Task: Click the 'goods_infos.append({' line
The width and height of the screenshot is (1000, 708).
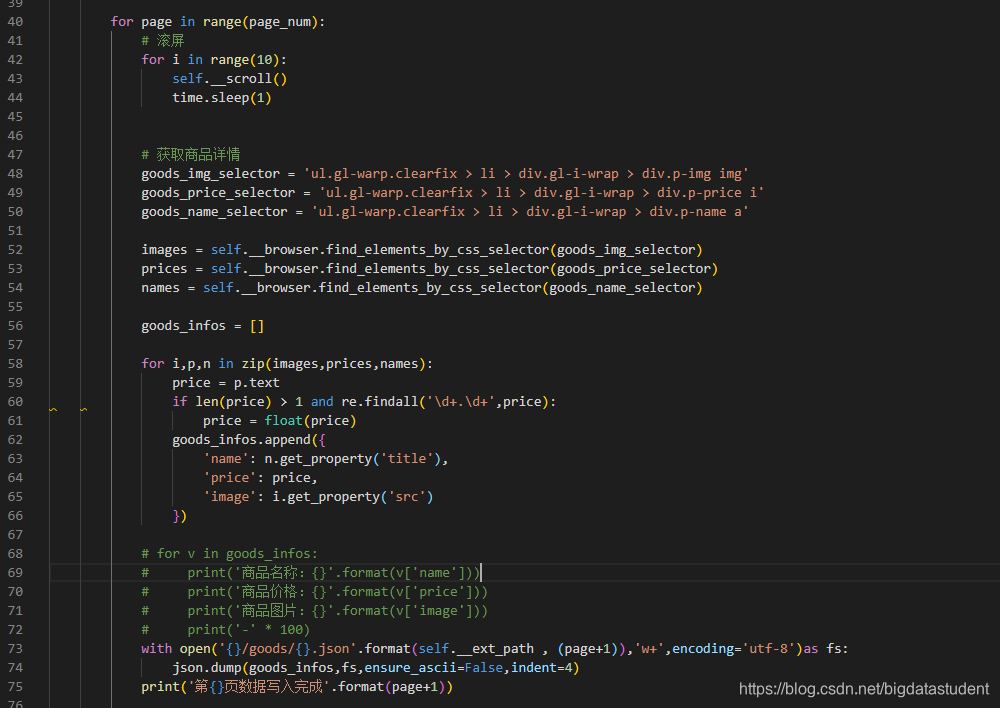Action: pyautogui.click(x=249, y=439)
